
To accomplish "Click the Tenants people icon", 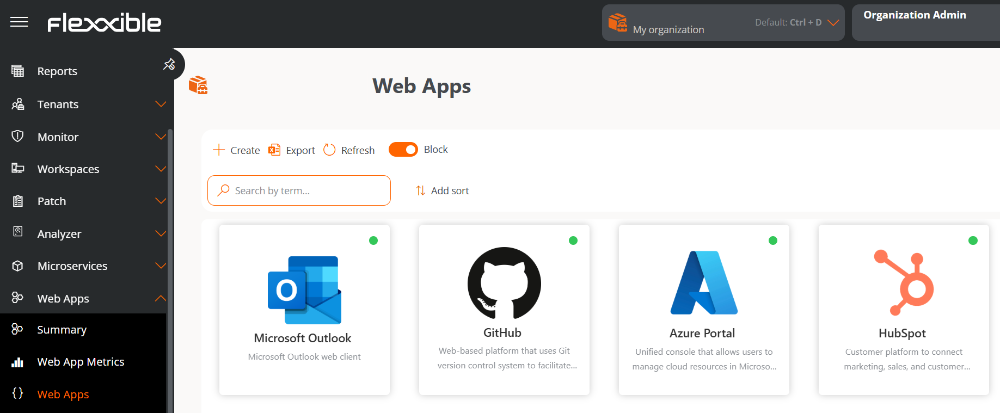I will click(18, 104).
